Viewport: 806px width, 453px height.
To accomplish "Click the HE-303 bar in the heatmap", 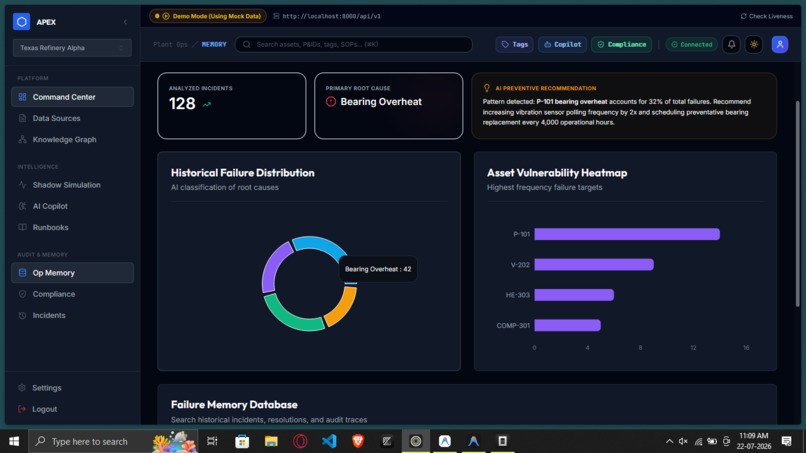I will (x=574, y=295).
